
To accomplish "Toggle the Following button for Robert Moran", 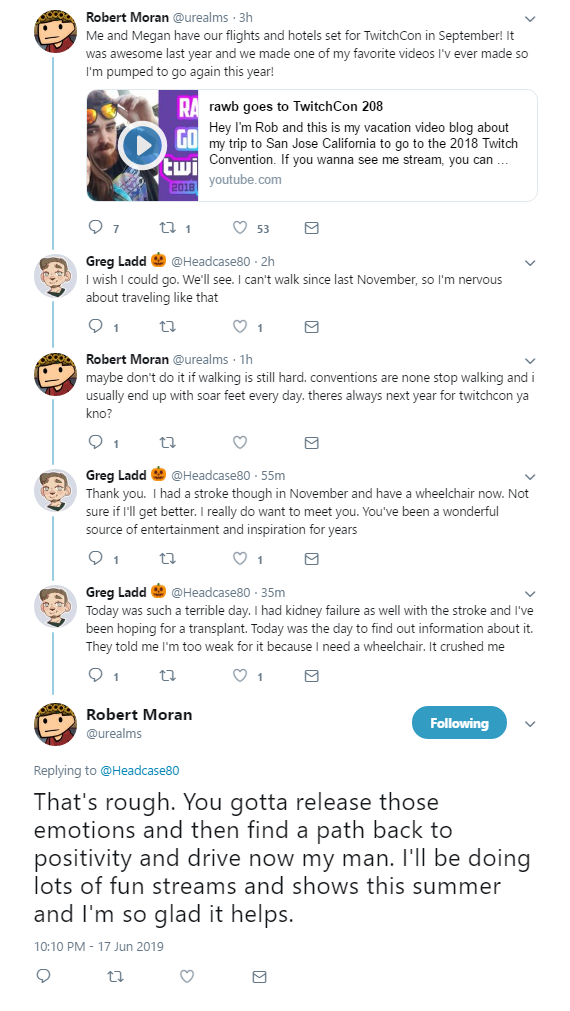I will [x=459, y=723].
